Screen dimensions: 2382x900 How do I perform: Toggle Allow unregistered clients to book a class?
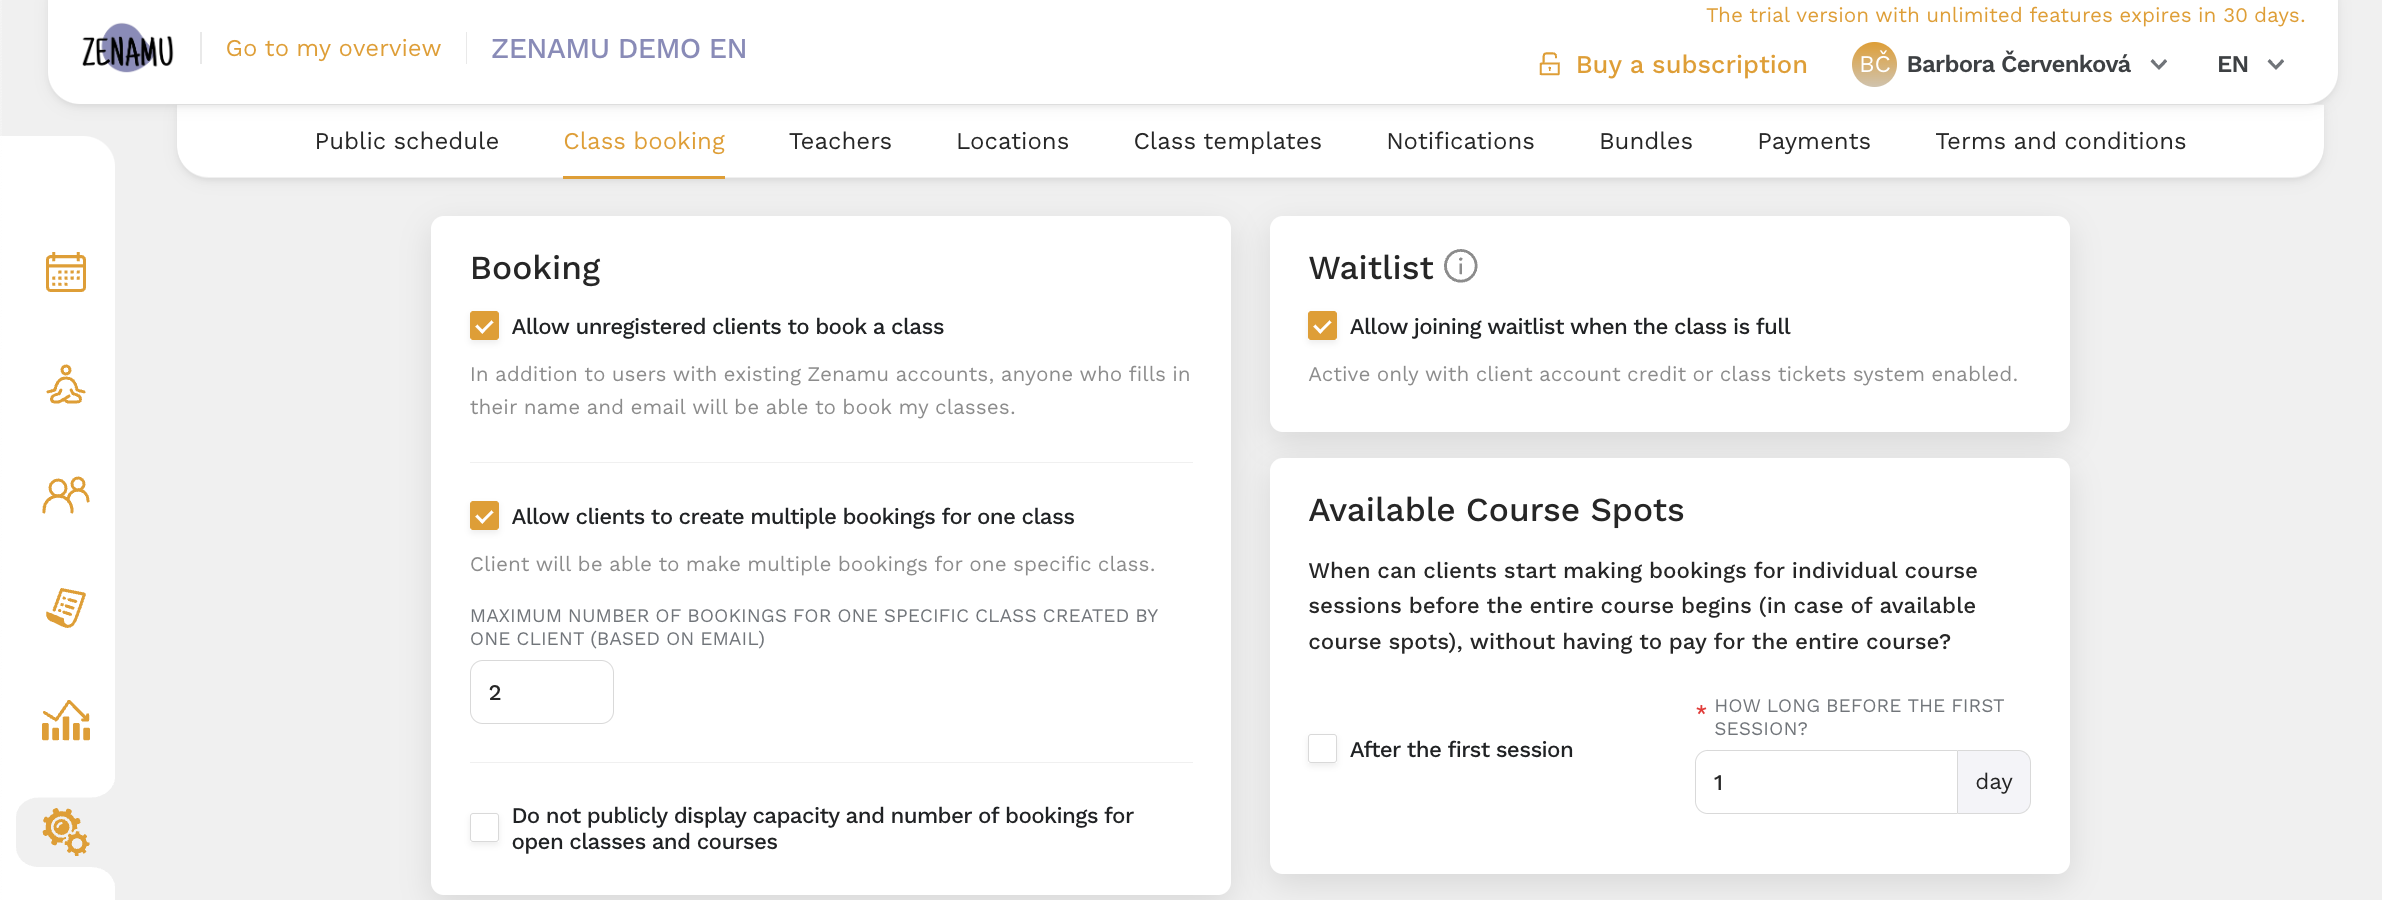485,326
